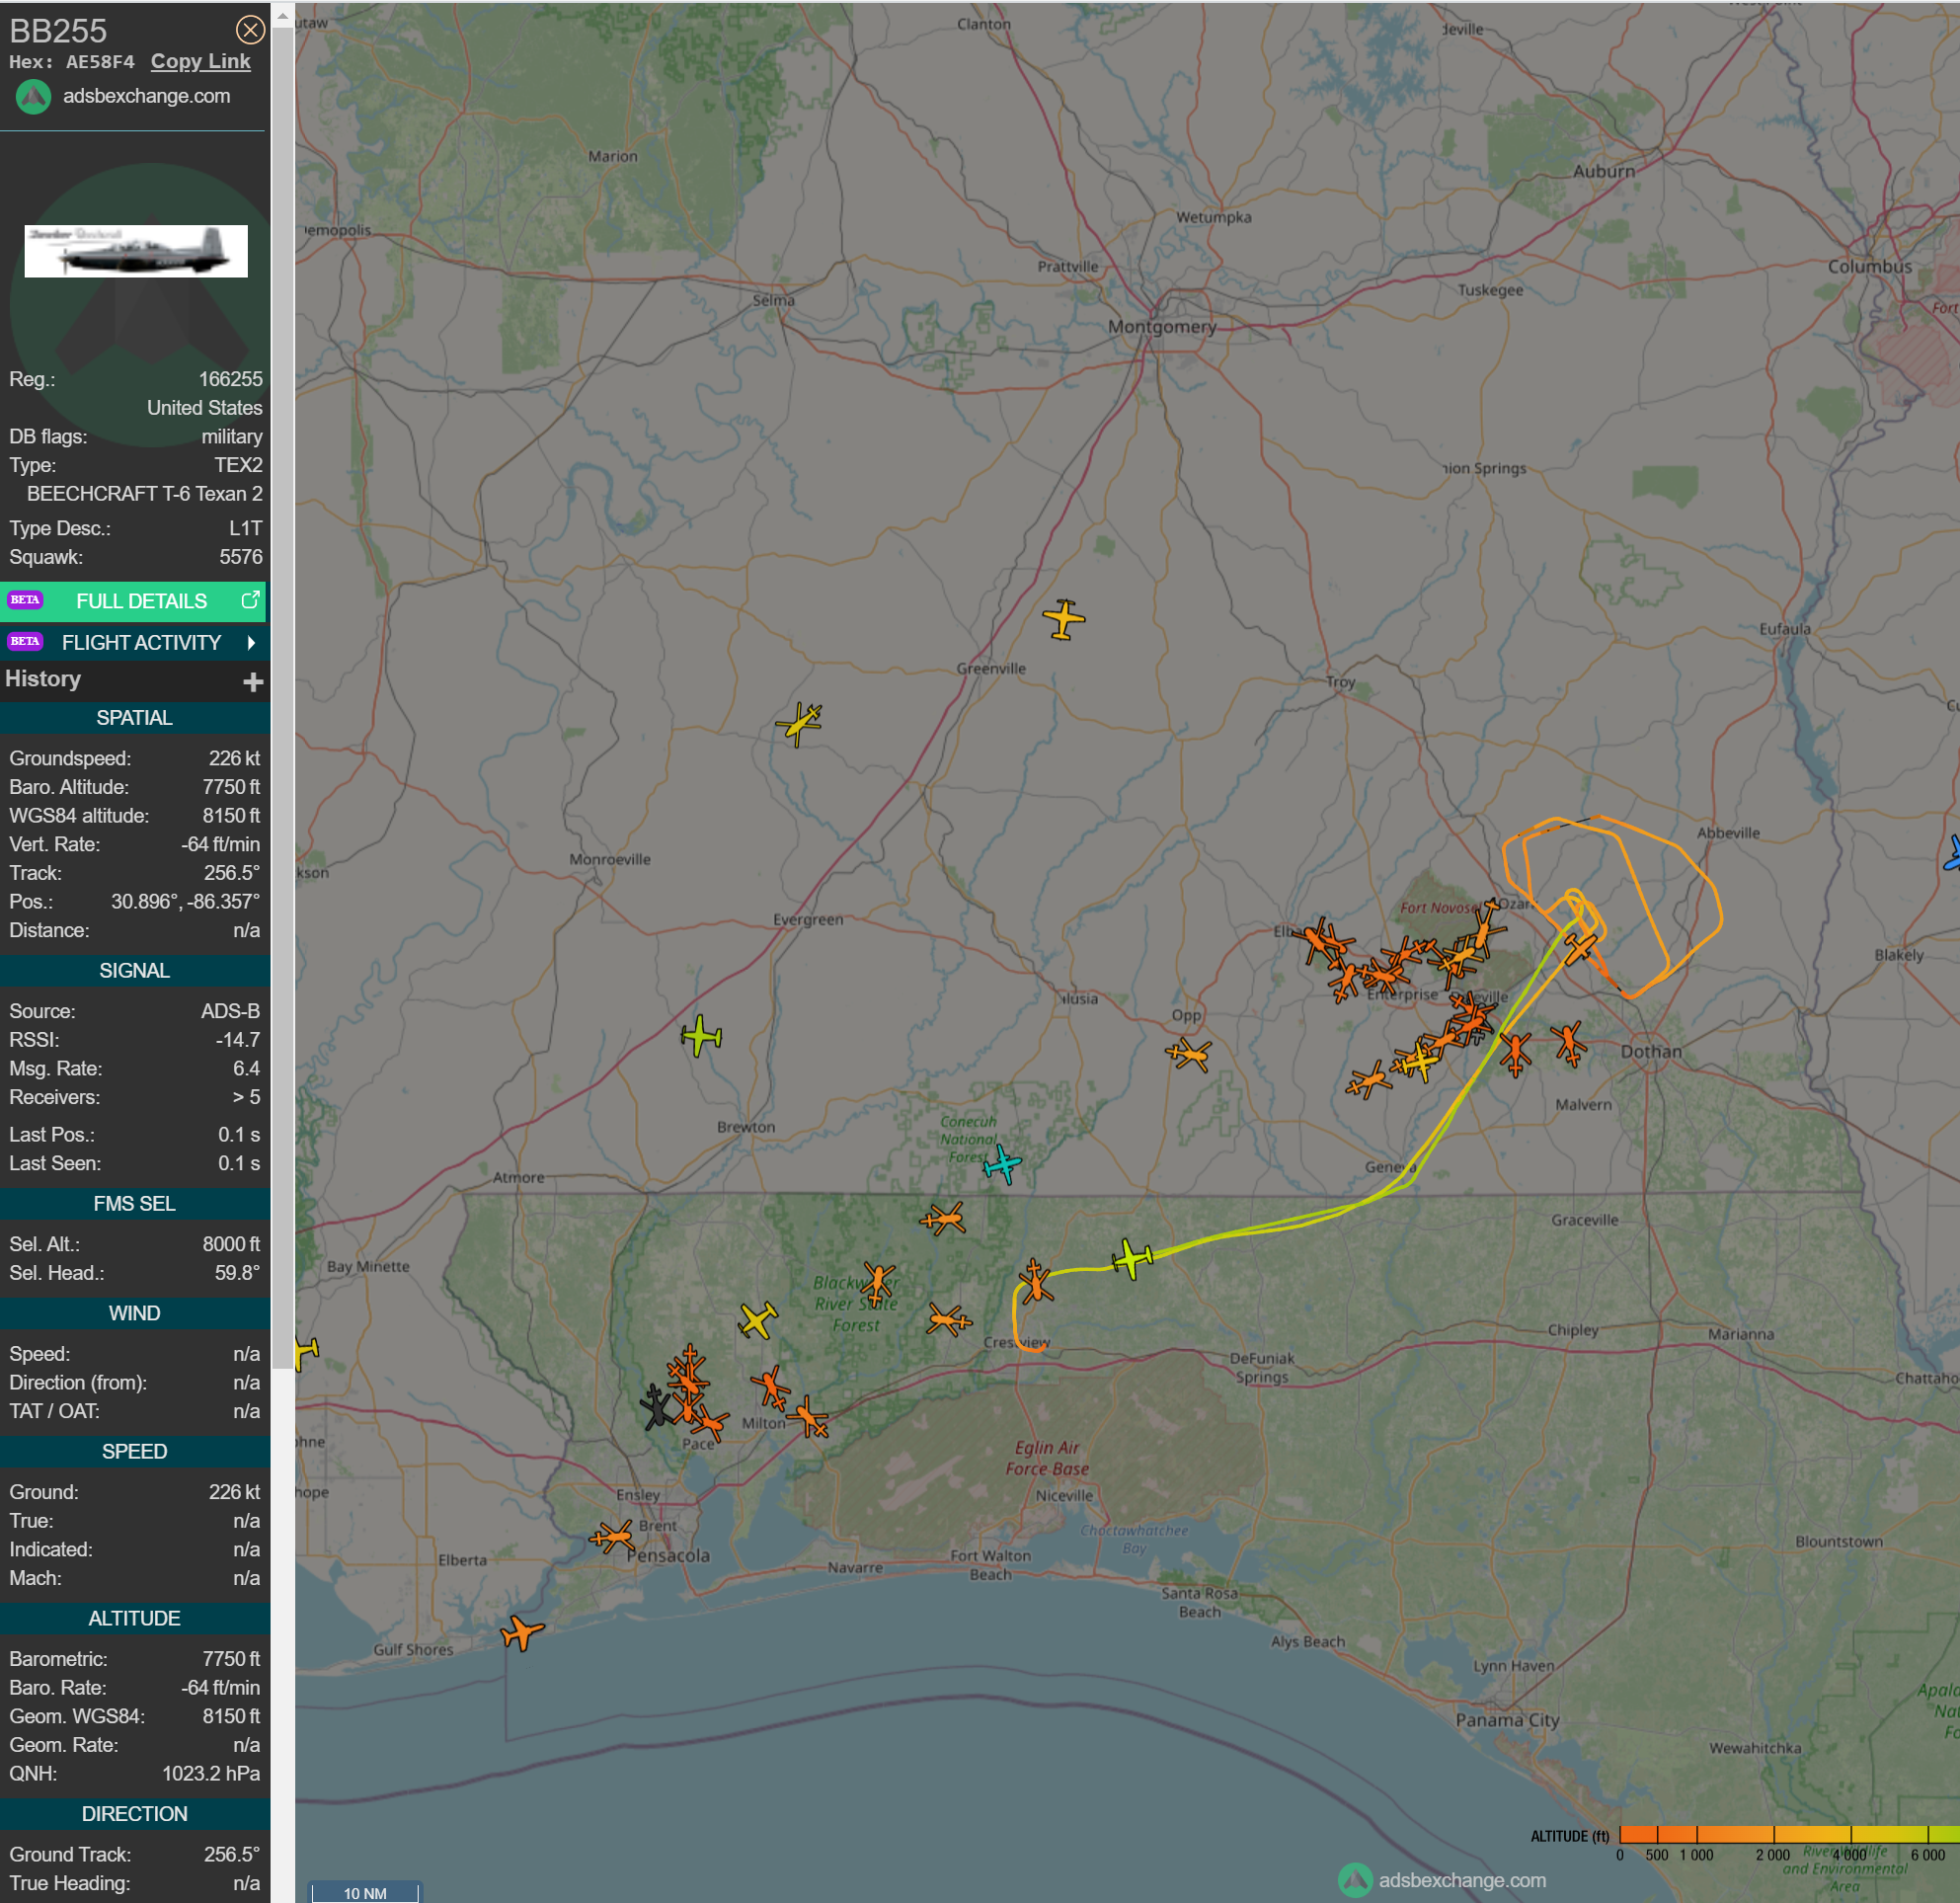The width and height of the screenshot is (1960, 1903).
Task: Click the Squawk value 5576
Action: point(241,557)
